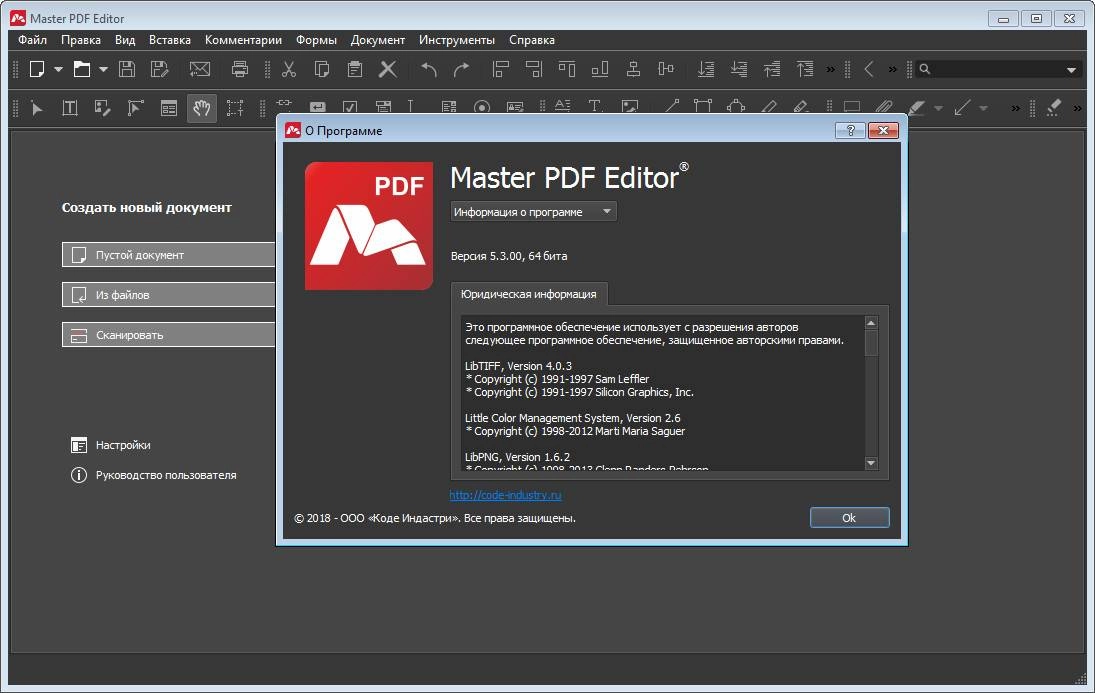This screenshot has height=693, width=1095.
Task: Open the Файл menu
Action: (32, 40)
